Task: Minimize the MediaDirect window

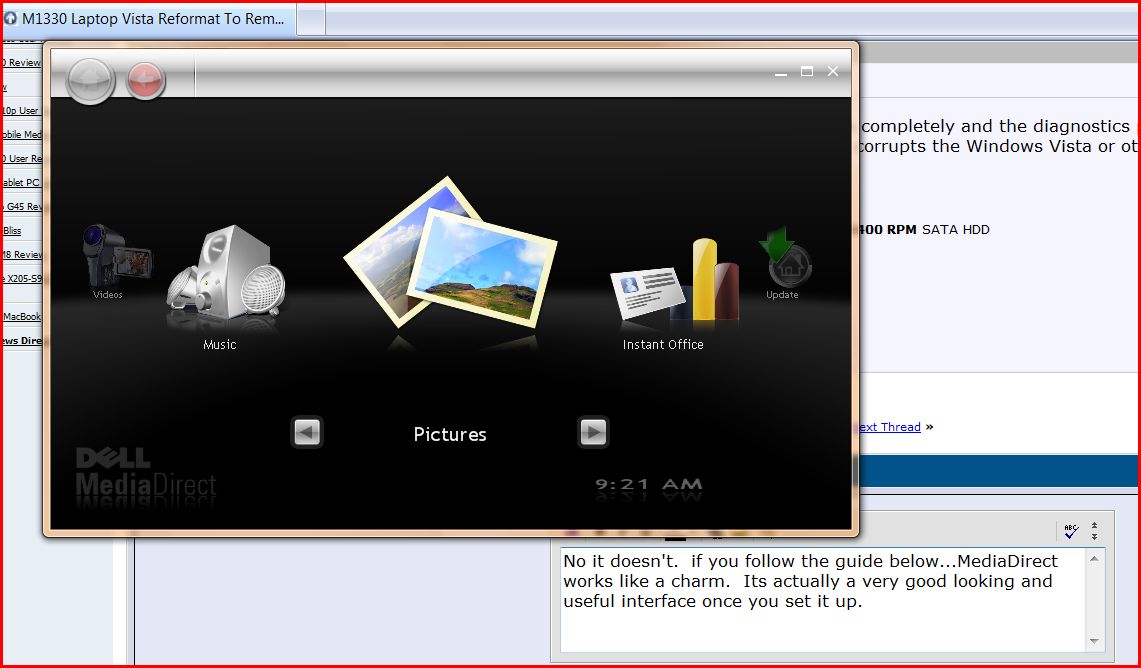Action: tap(781, 72)
